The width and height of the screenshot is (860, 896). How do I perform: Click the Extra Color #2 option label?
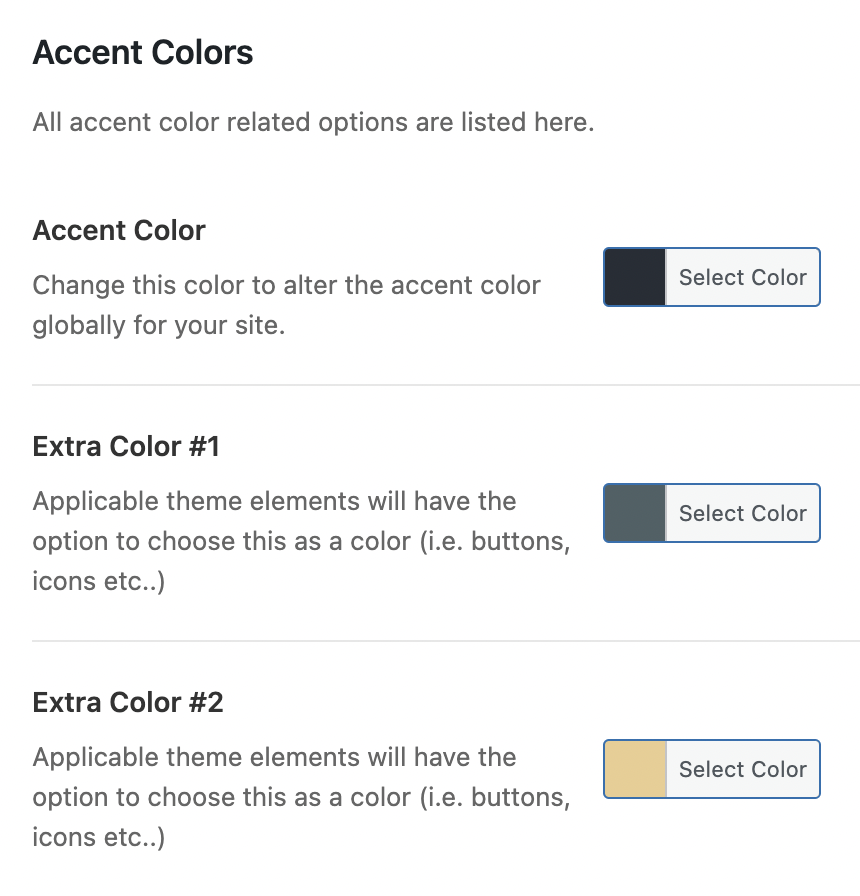[128, 702]
